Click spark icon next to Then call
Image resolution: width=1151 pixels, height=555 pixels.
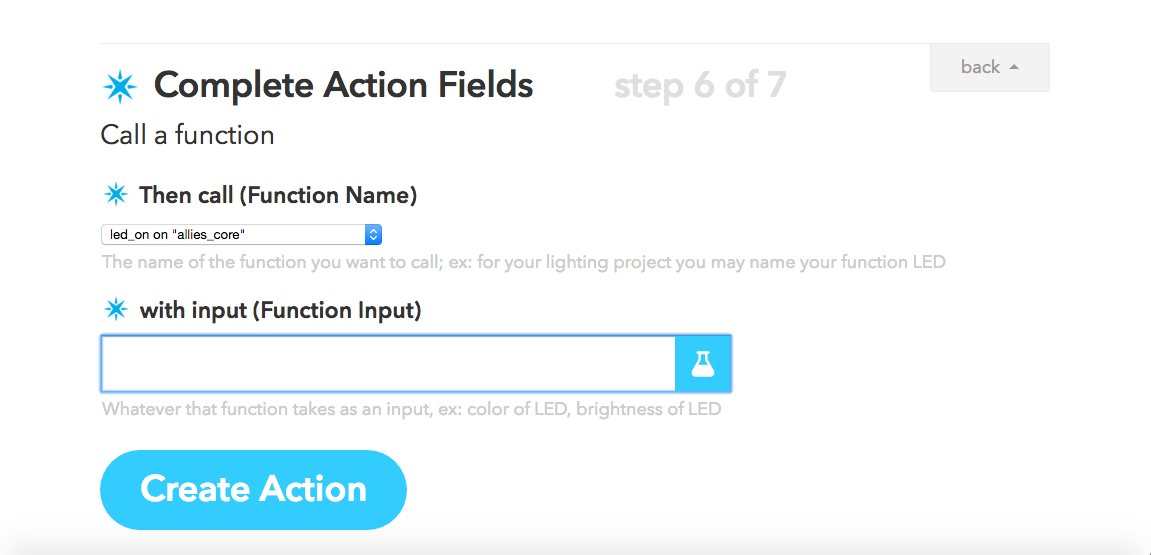tap(117, 194)
